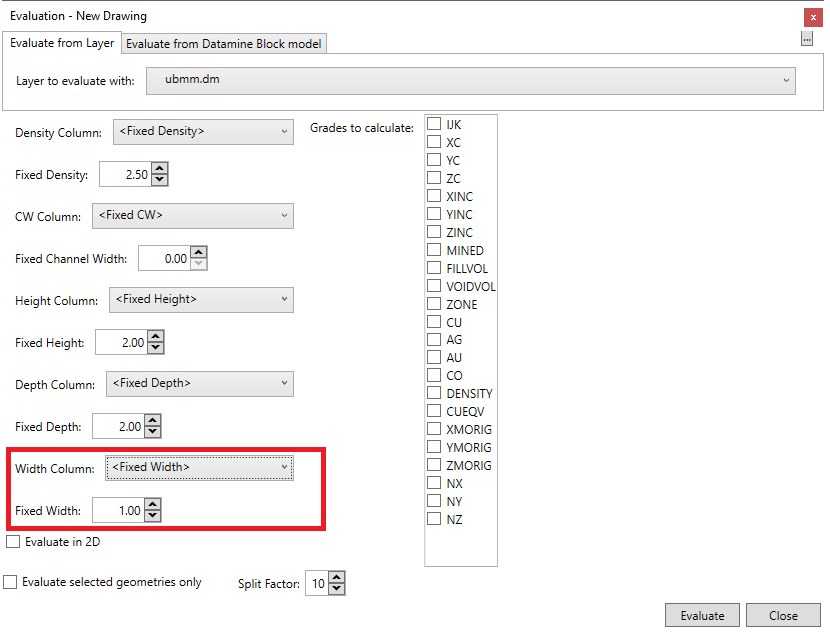
Task: Switch to Evaluate from Datamine Block model tab
Action: [x=225, y=44]
